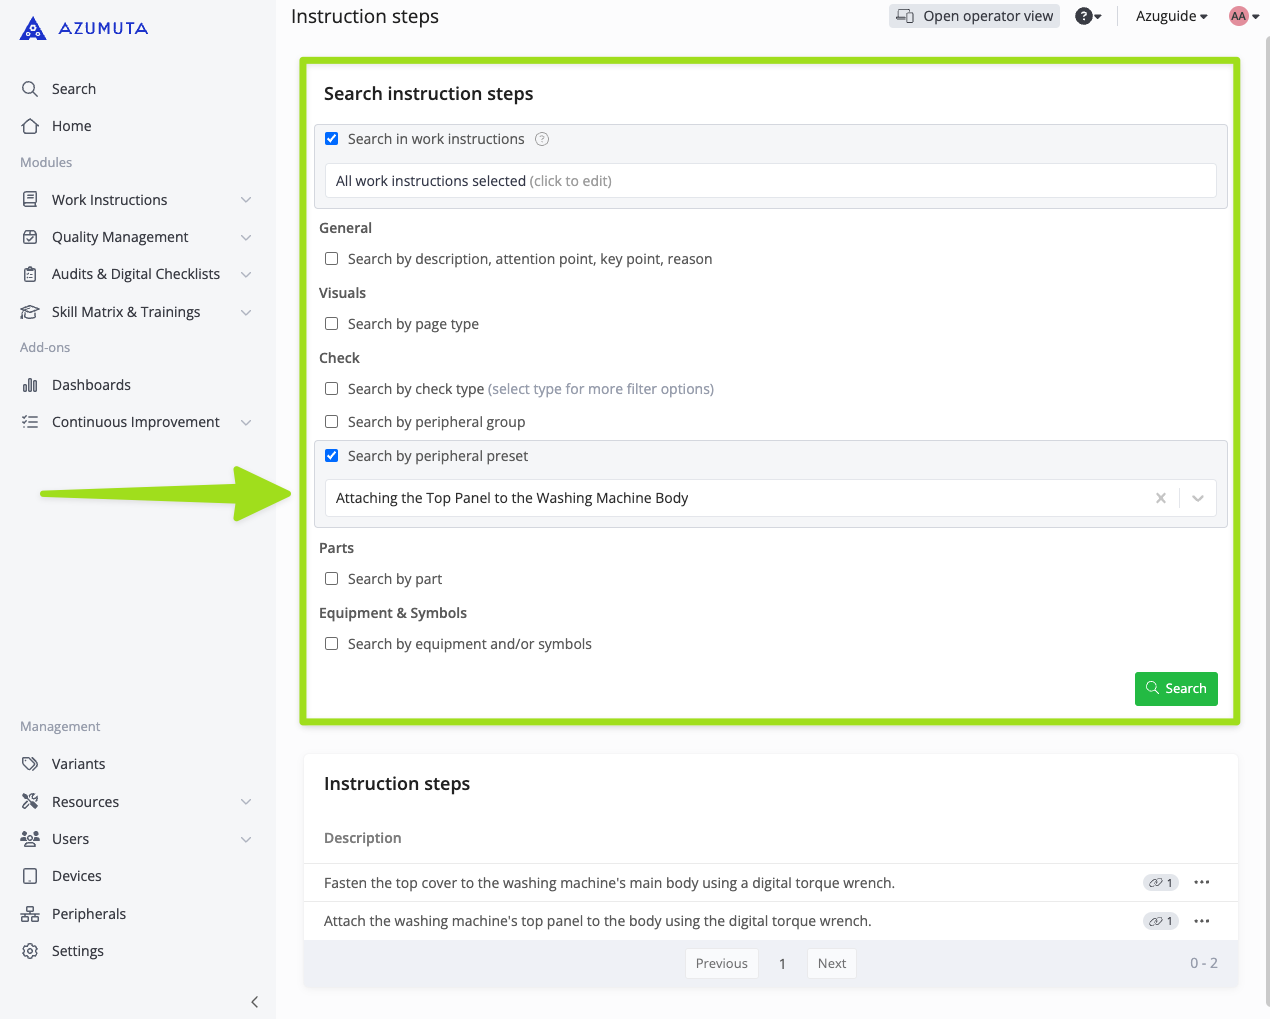This screenshot has width=1270, height=1019.
Task: Open the peripheral preset dropdown arrow
Action: click(1197, 497)
